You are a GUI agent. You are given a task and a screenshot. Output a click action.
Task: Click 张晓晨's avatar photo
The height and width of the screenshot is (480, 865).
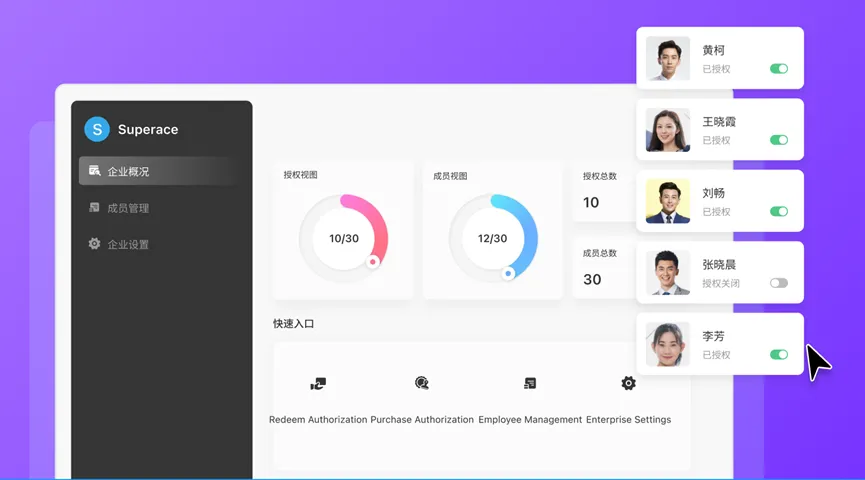[668, 273]
